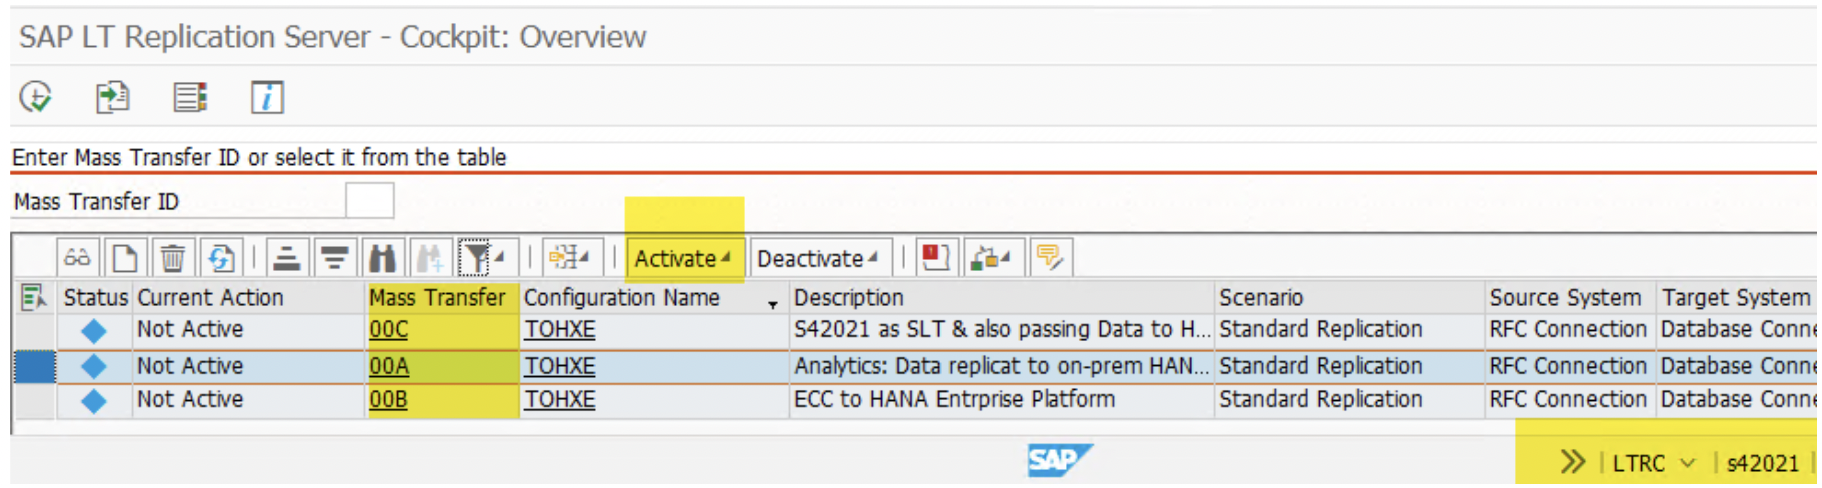Click the document import icon in top toolbar
This screenshot has height=488, width=1822.
[112, 97]
